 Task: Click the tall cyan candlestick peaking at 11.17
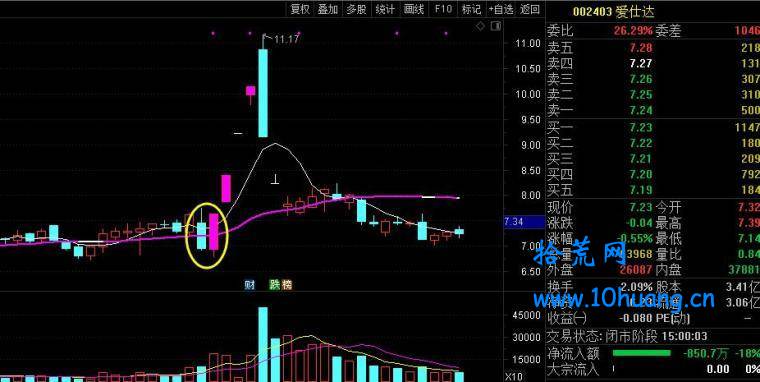pos(263,93)
